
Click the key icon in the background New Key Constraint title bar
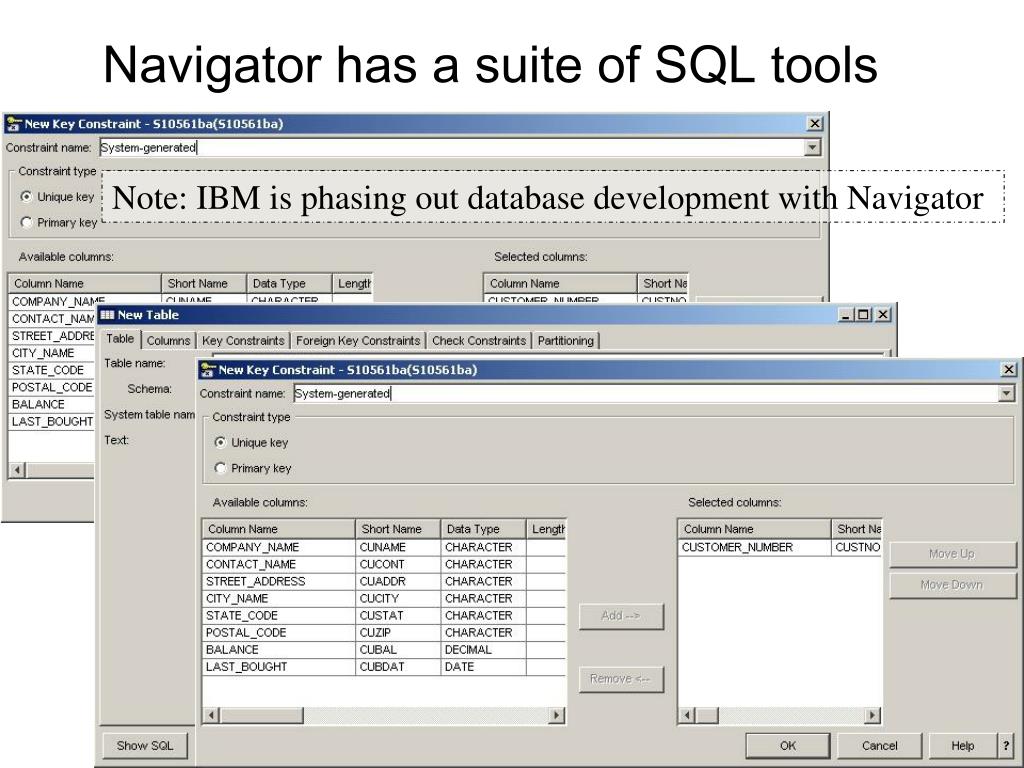tap(14, 123)
